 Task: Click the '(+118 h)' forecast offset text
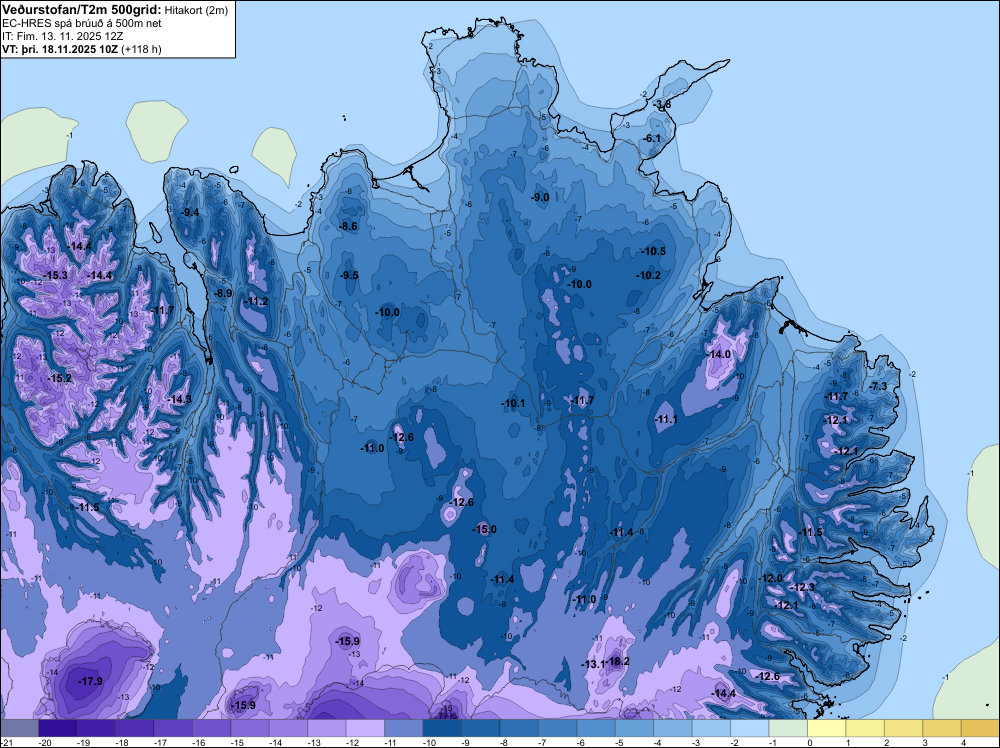[x=141, y=49]
